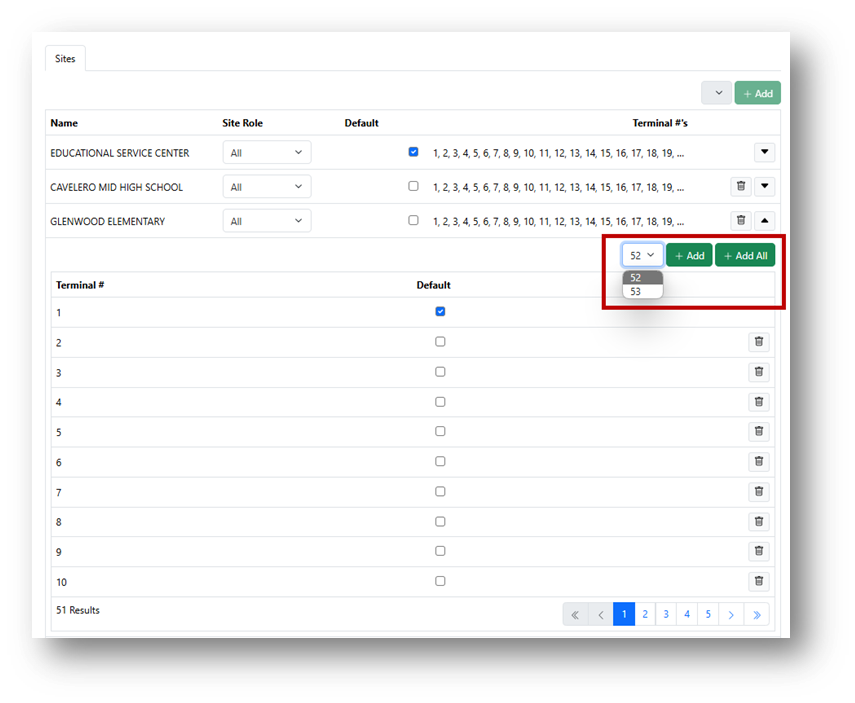Click the Terminal # column header

pos(80,285)
